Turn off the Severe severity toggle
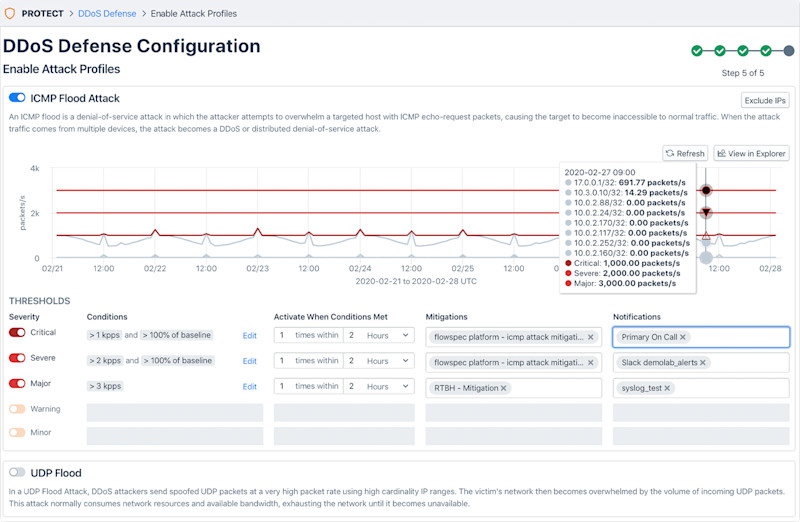Screen dimensions: 800x522 pyautogui.click(x=17, y=358)
